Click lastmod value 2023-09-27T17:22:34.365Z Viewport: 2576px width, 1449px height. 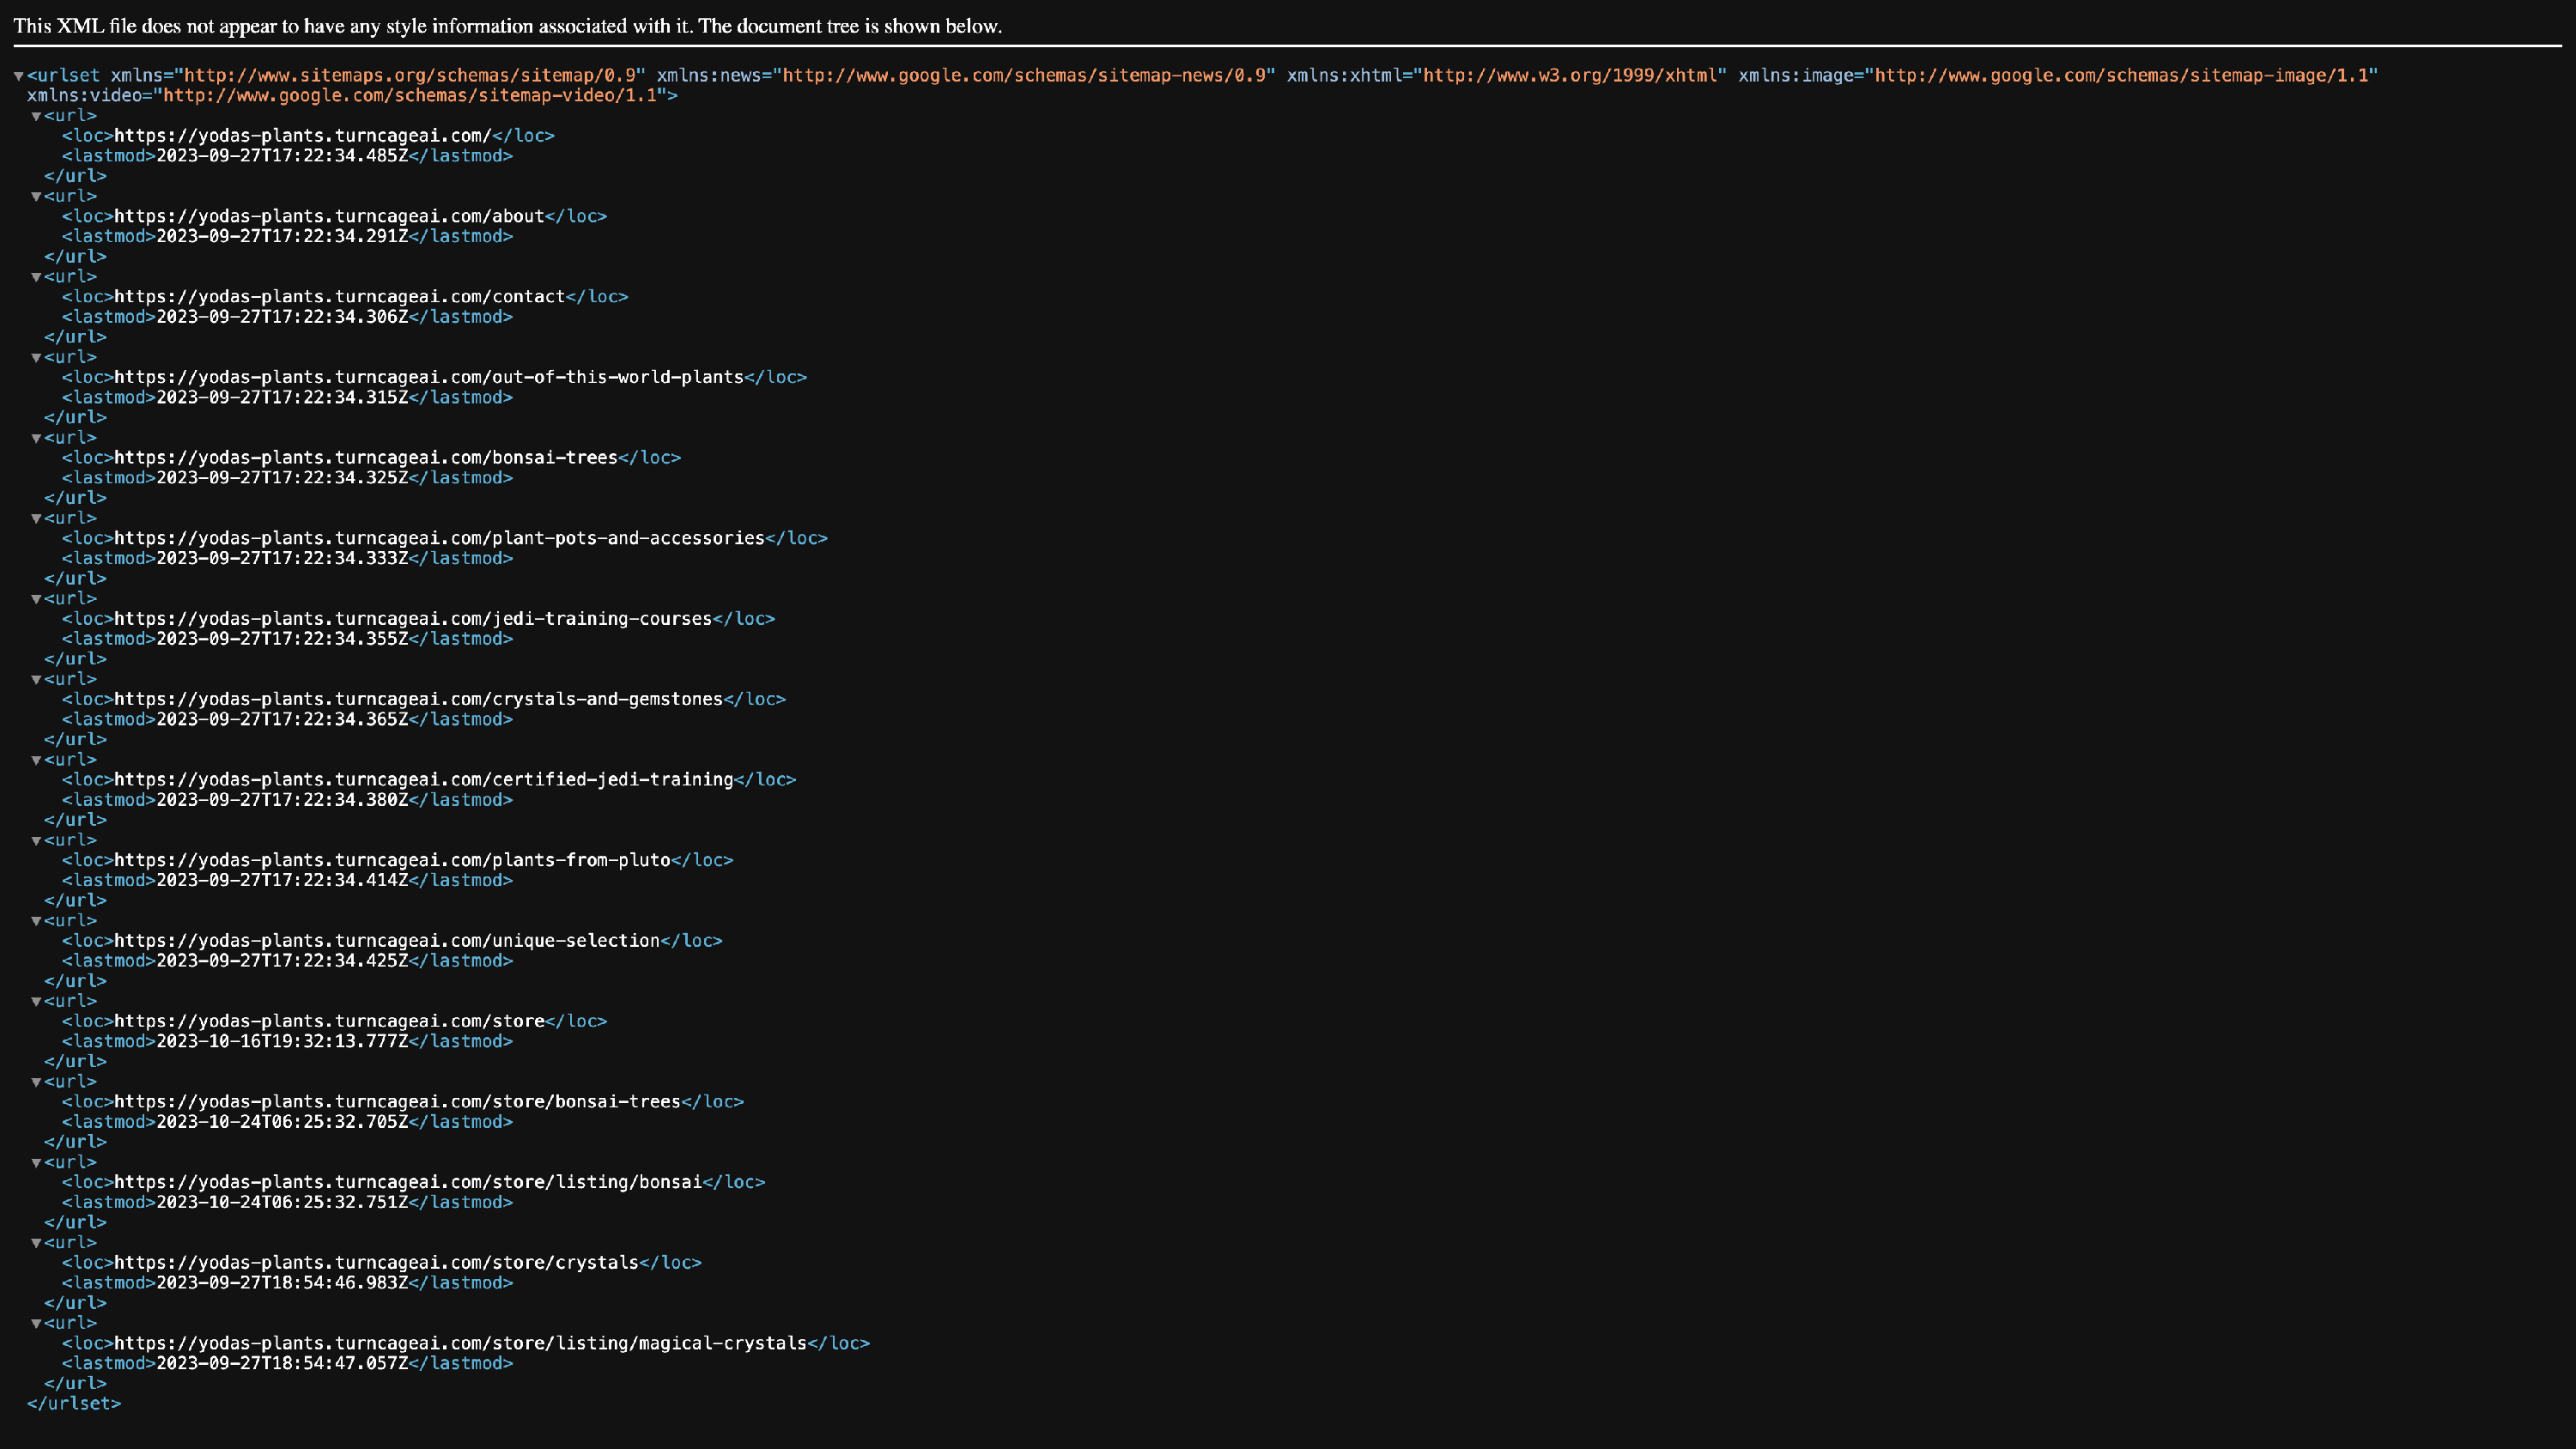tap(282, 720)
